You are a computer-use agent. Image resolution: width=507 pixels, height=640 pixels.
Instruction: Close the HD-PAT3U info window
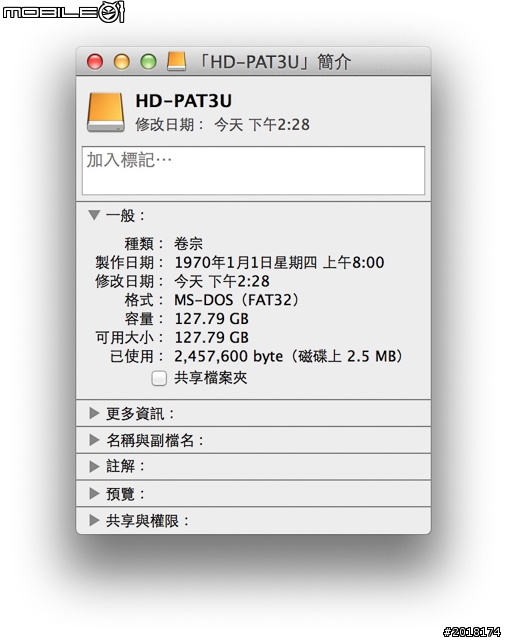[x=95, y=62]
